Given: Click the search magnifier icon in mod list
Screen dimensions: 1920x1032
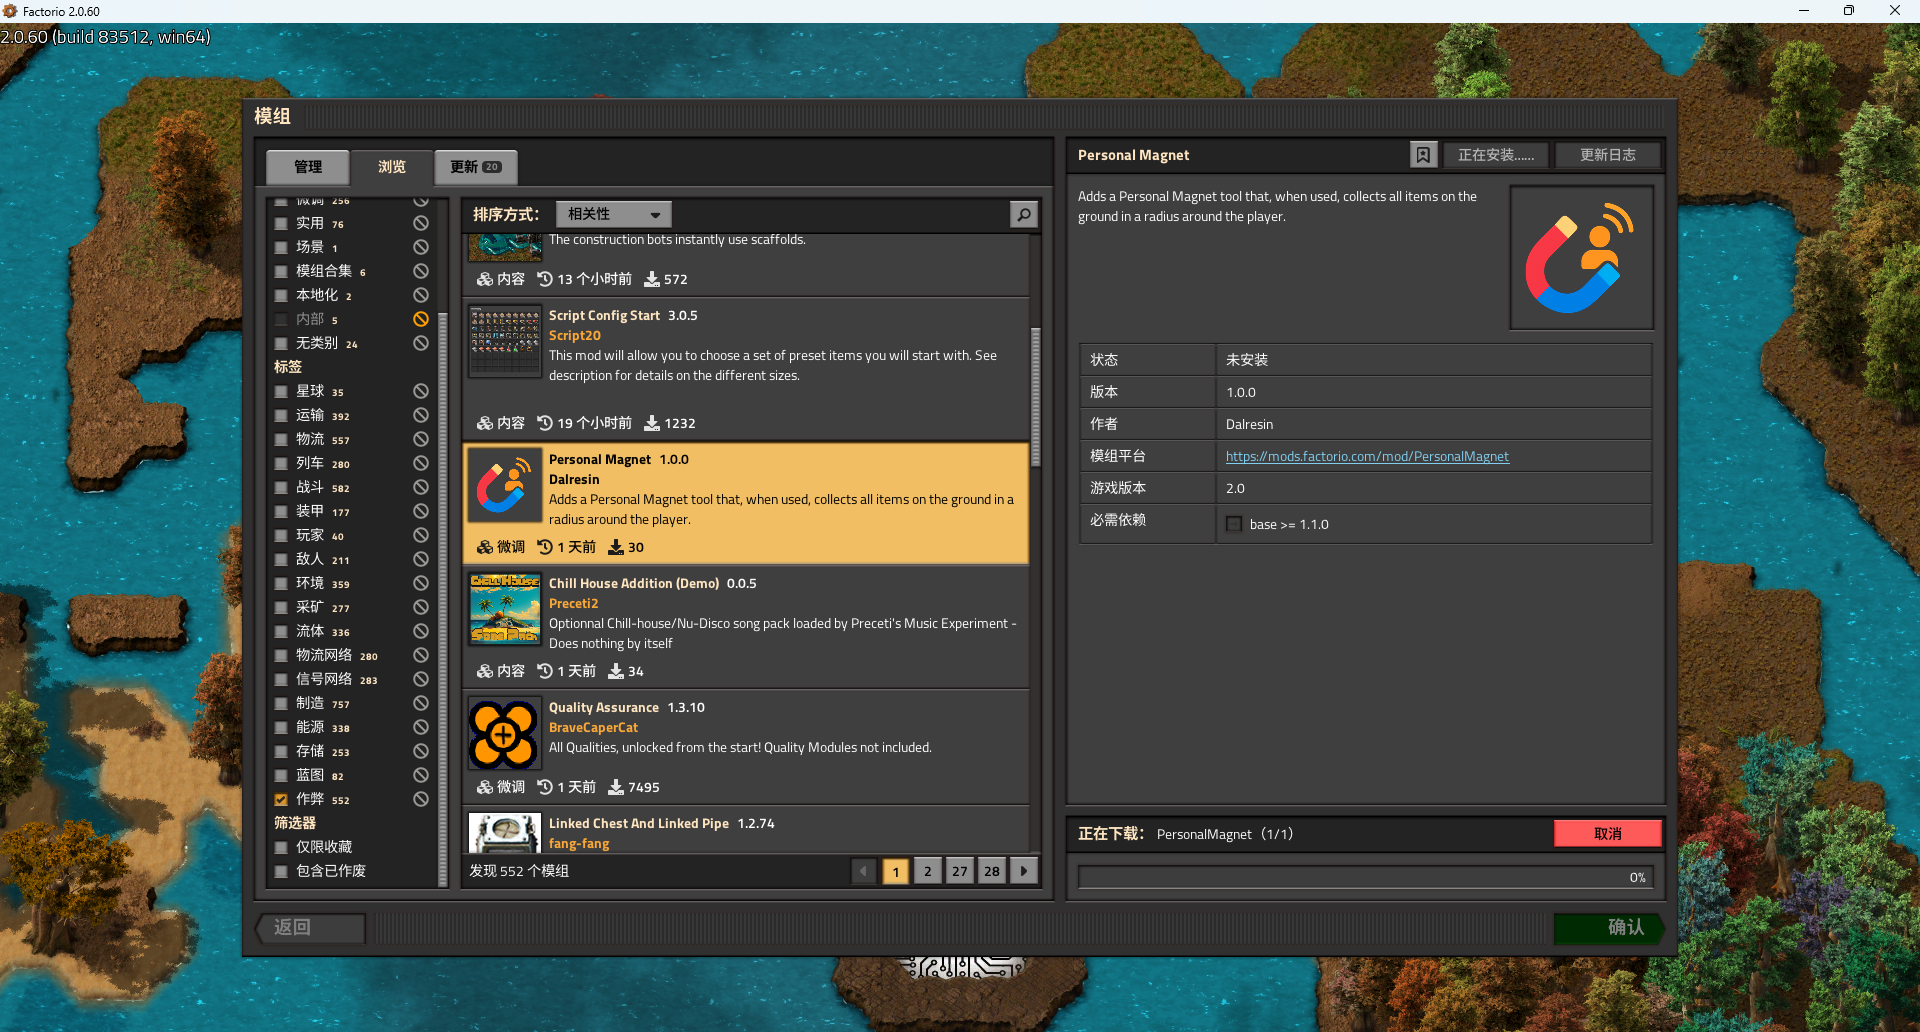Looking at the screenshot, I should click(x=1024, y=214).
